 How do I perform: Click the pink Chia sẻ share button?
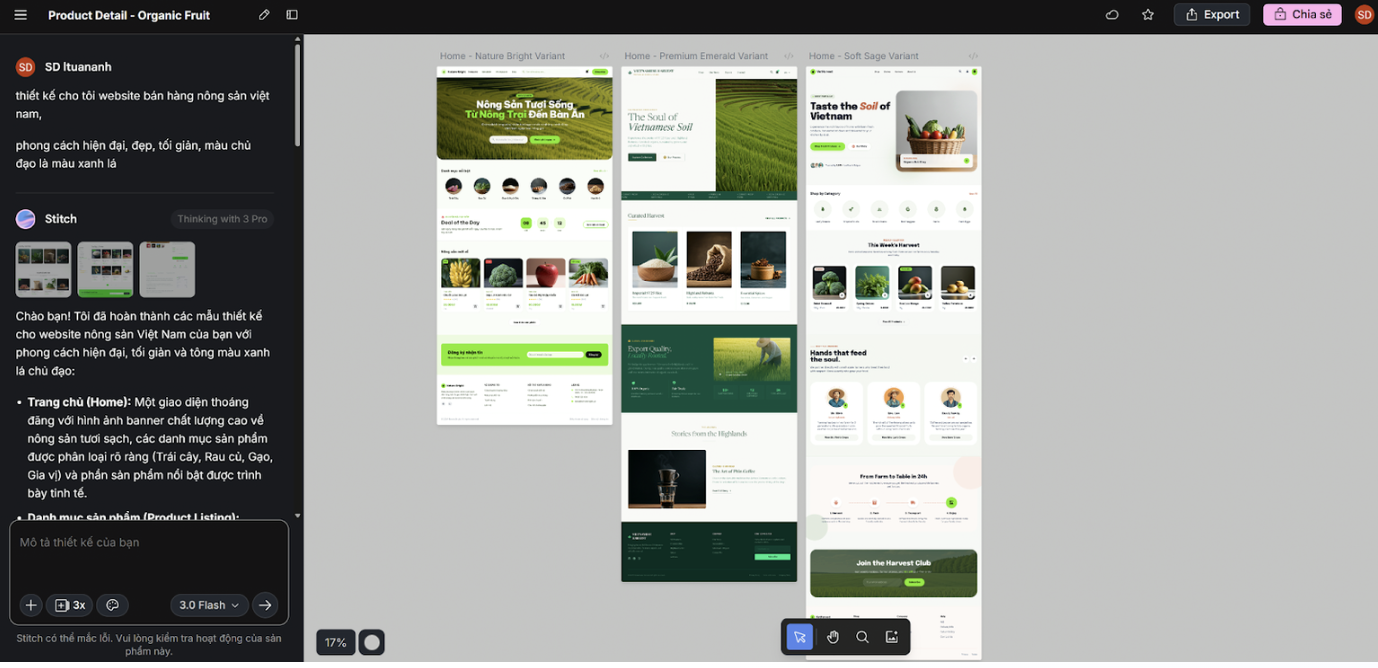1302,15
